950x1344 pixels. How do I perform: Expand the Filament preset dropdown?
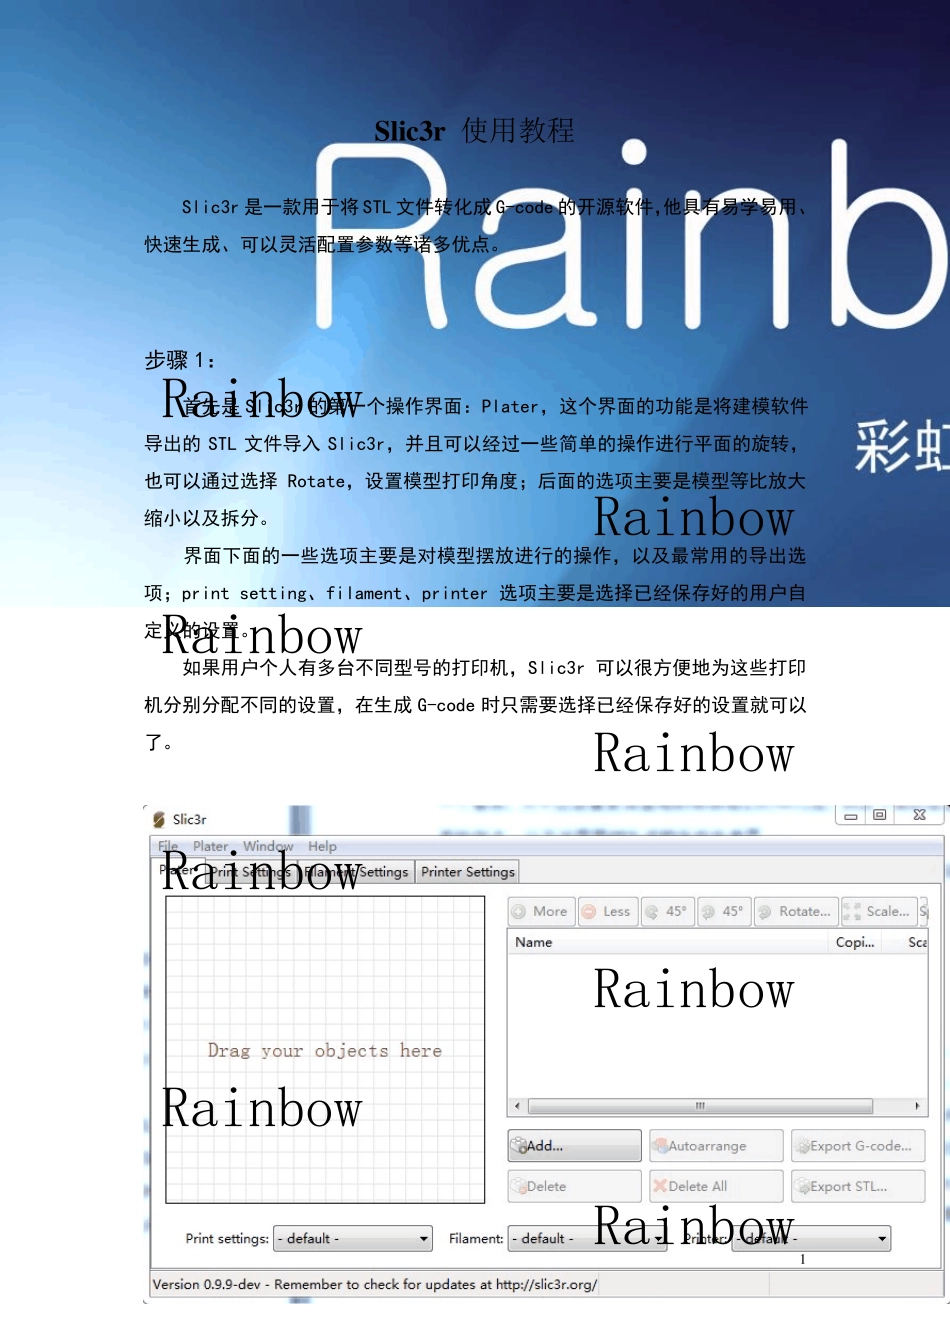588,1239
